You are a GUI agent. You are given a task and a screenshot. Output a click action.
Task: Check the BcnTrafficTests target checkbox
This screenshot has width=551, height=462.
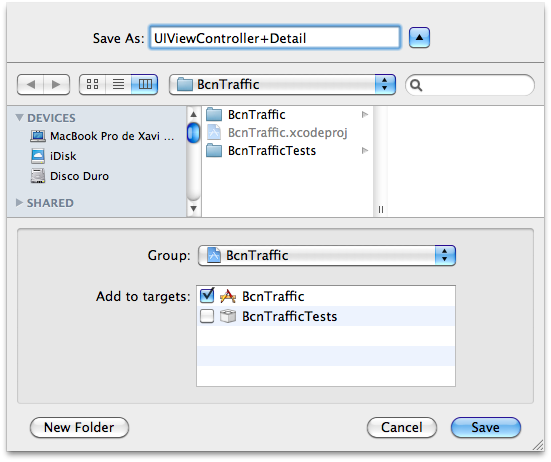tap(207, 316)
